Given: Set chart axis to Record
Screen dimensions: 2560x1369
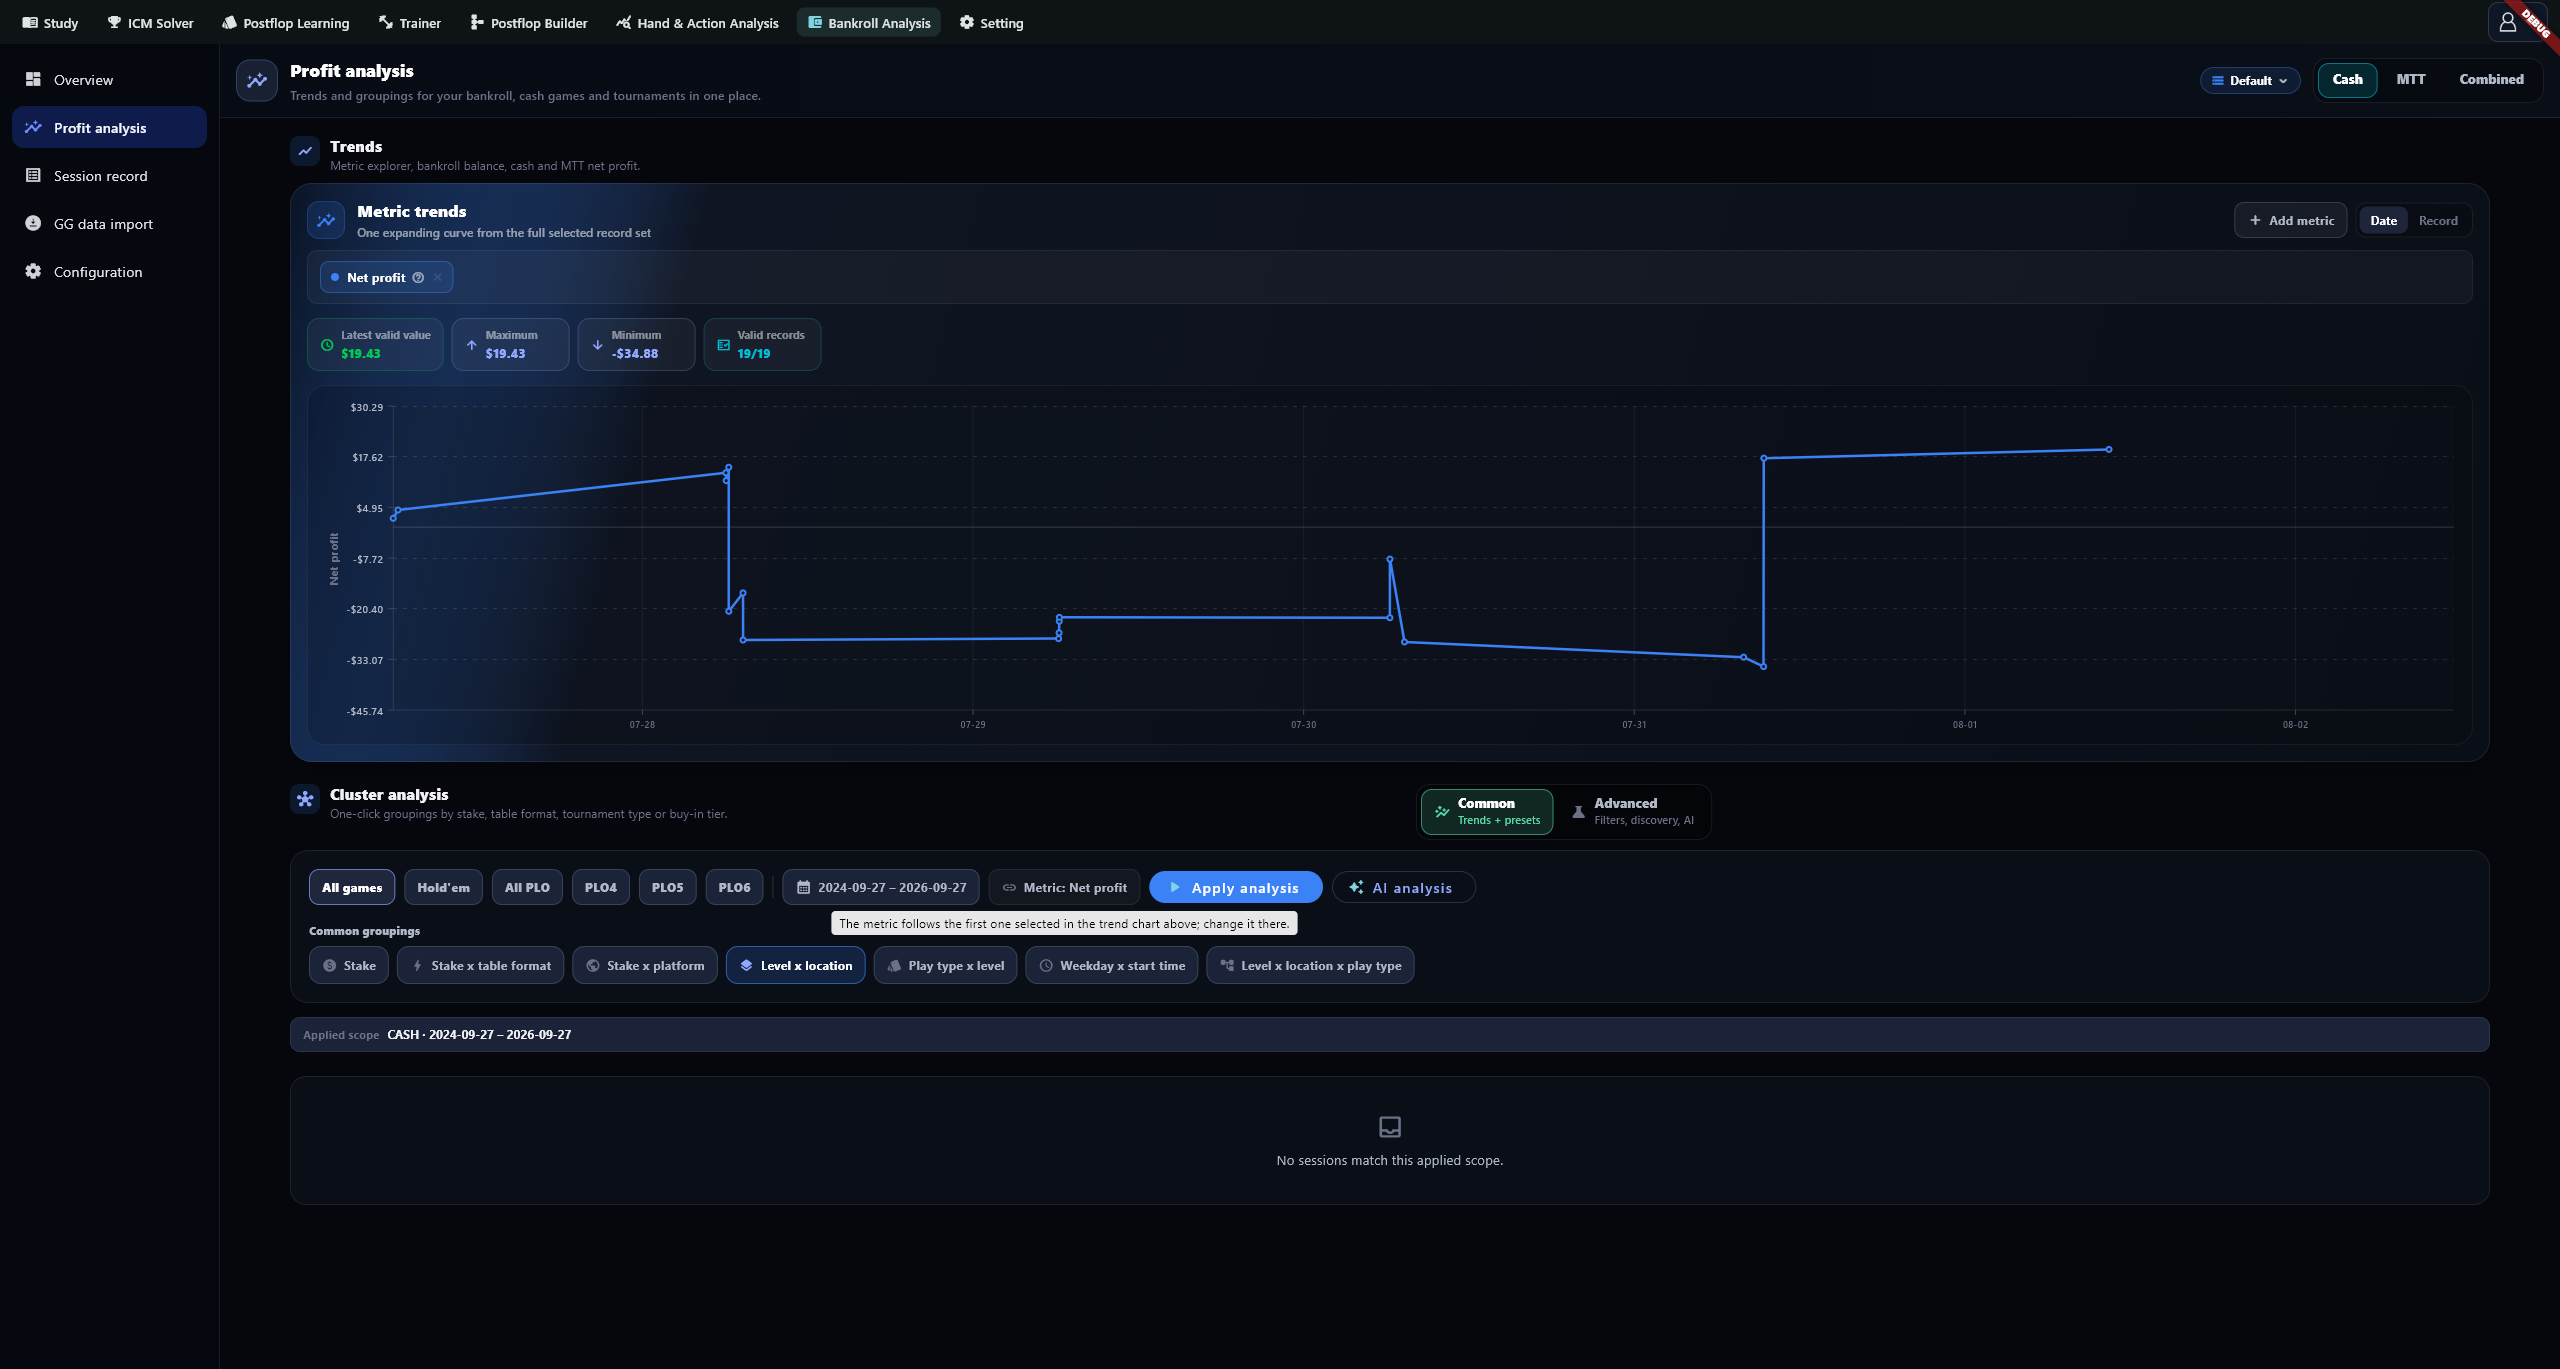Looking at the screenshot, I should coord(2438,220).
